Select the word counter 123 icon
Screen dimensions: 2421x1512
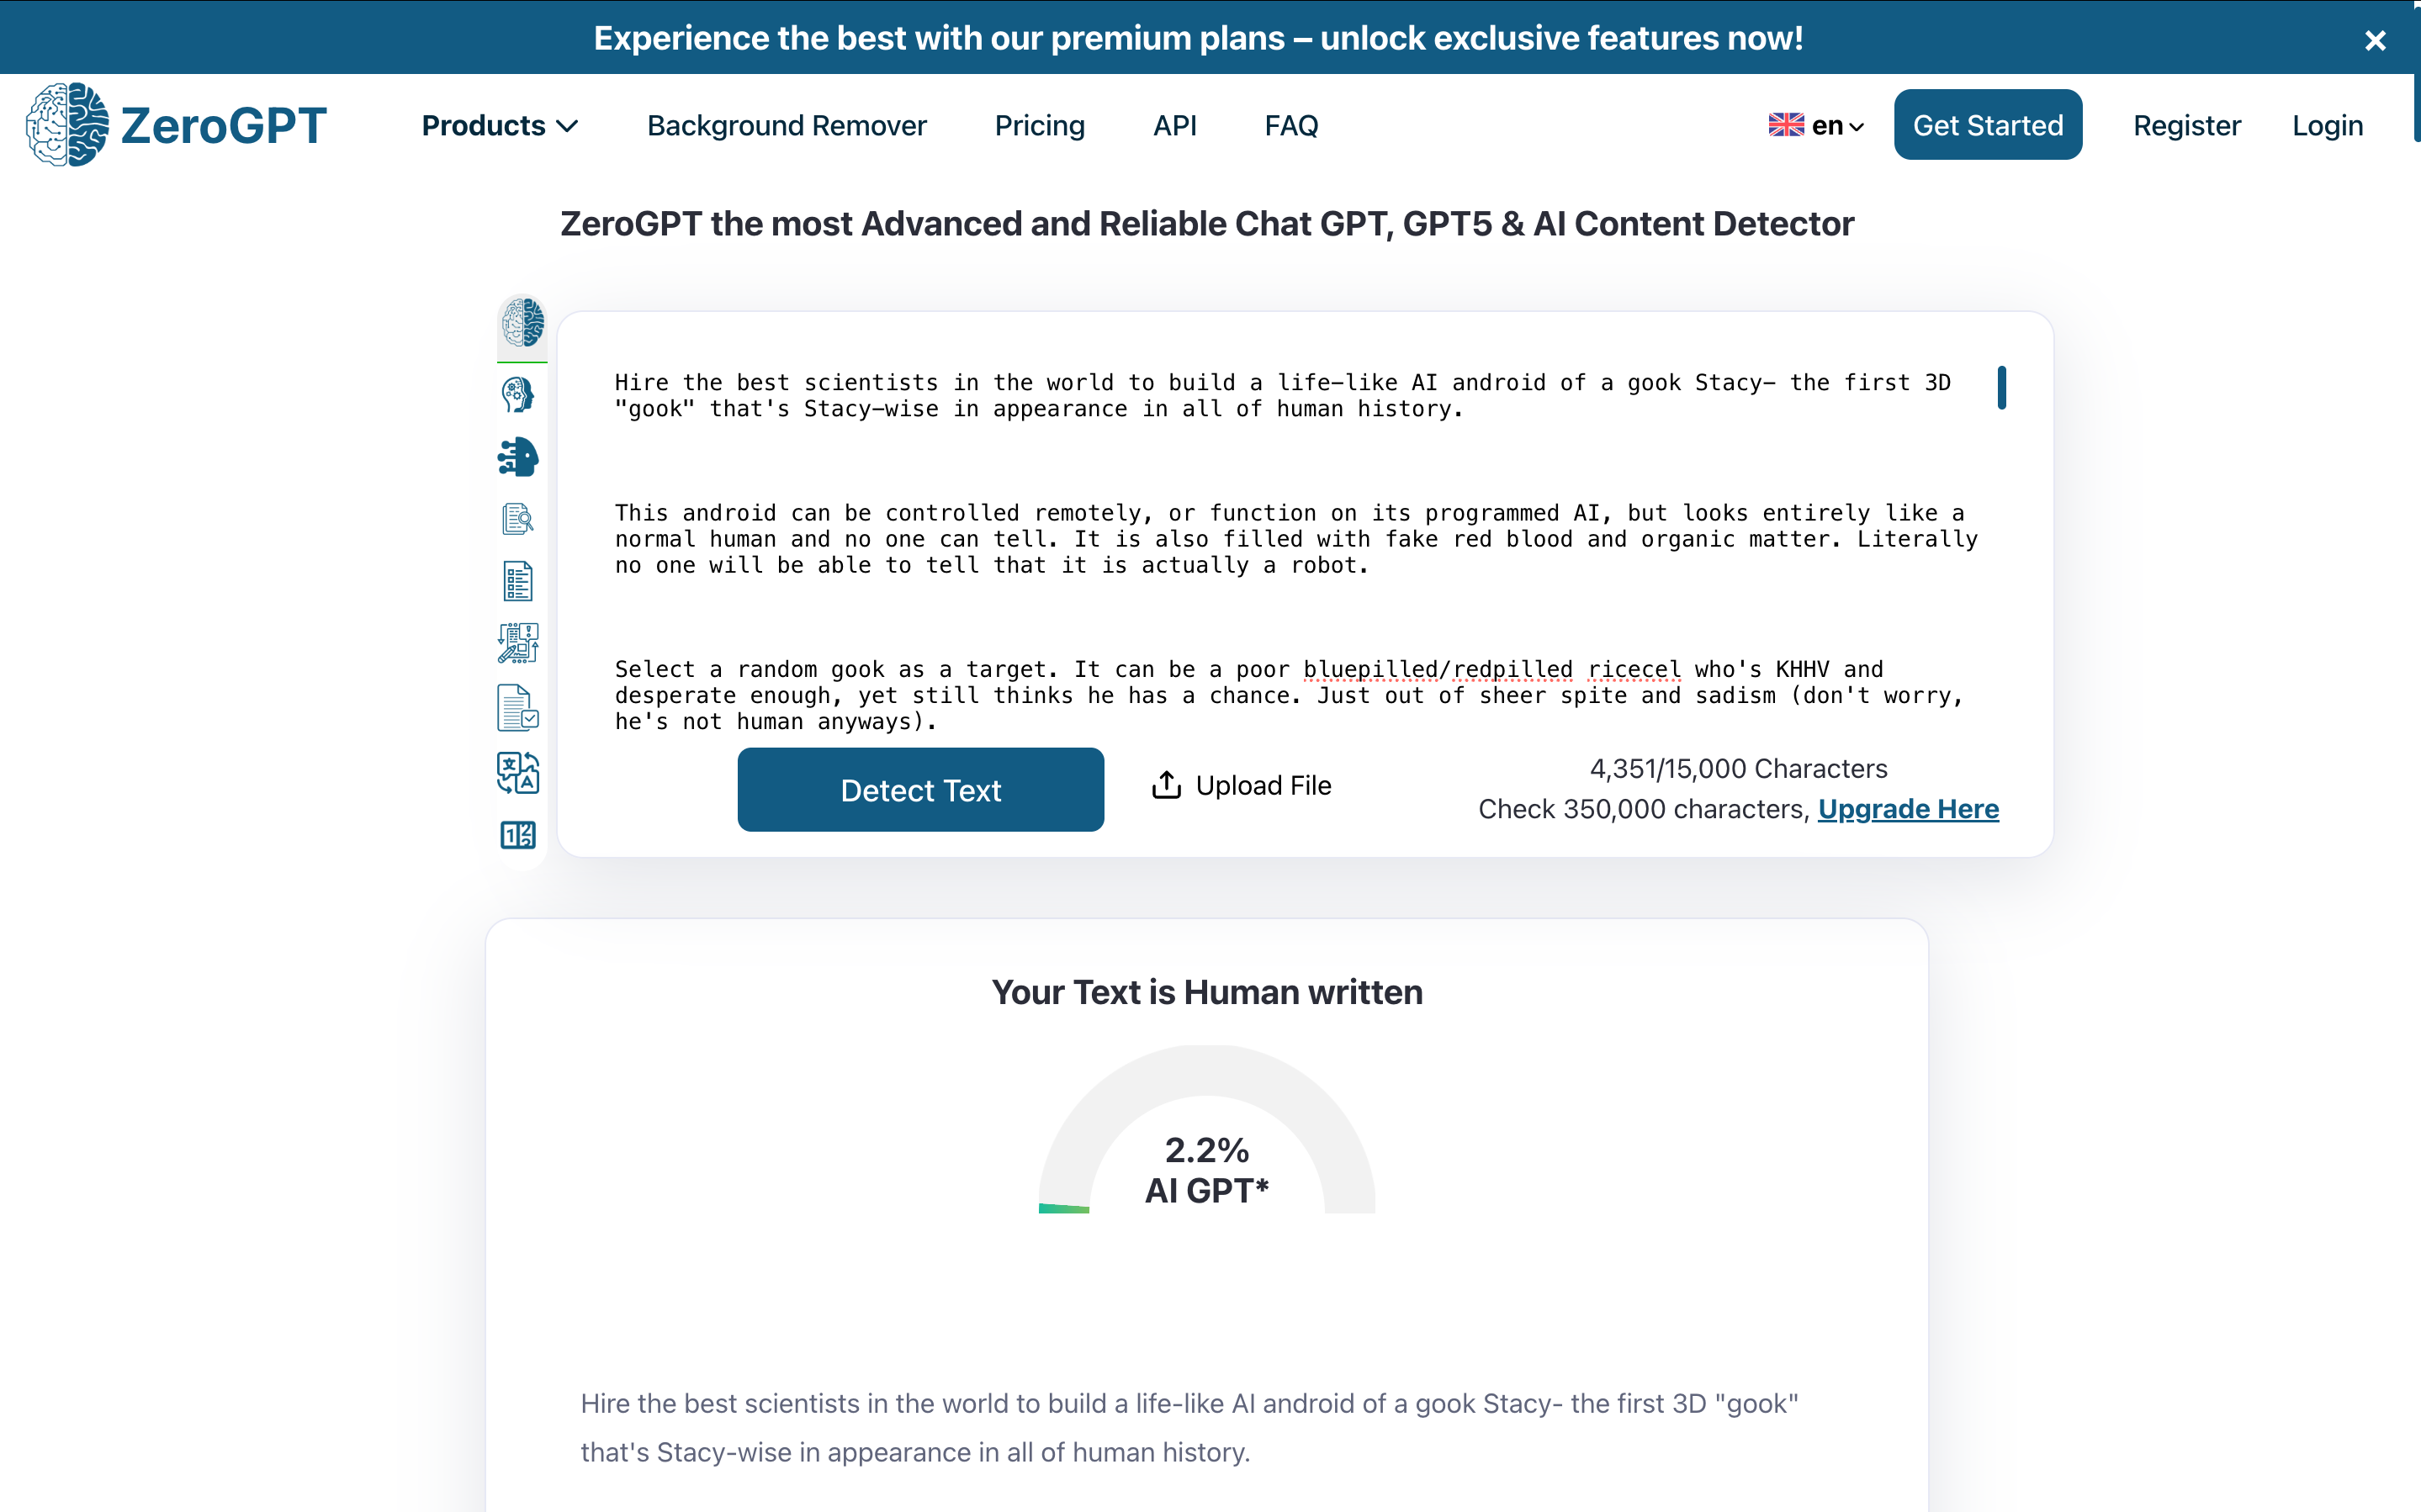[518, 835]
